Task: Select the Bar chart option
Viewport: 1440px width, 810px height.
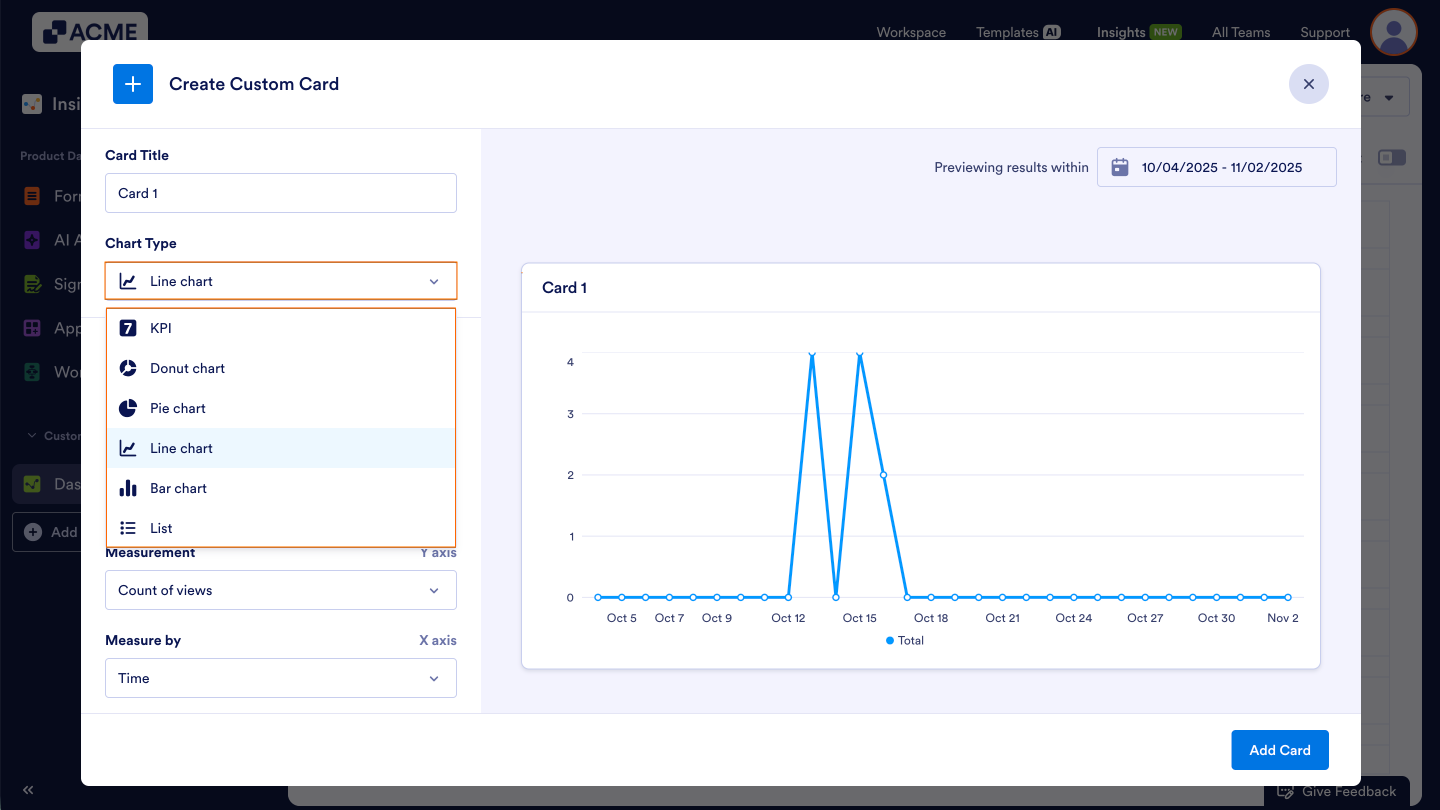Action: point(180,488)
